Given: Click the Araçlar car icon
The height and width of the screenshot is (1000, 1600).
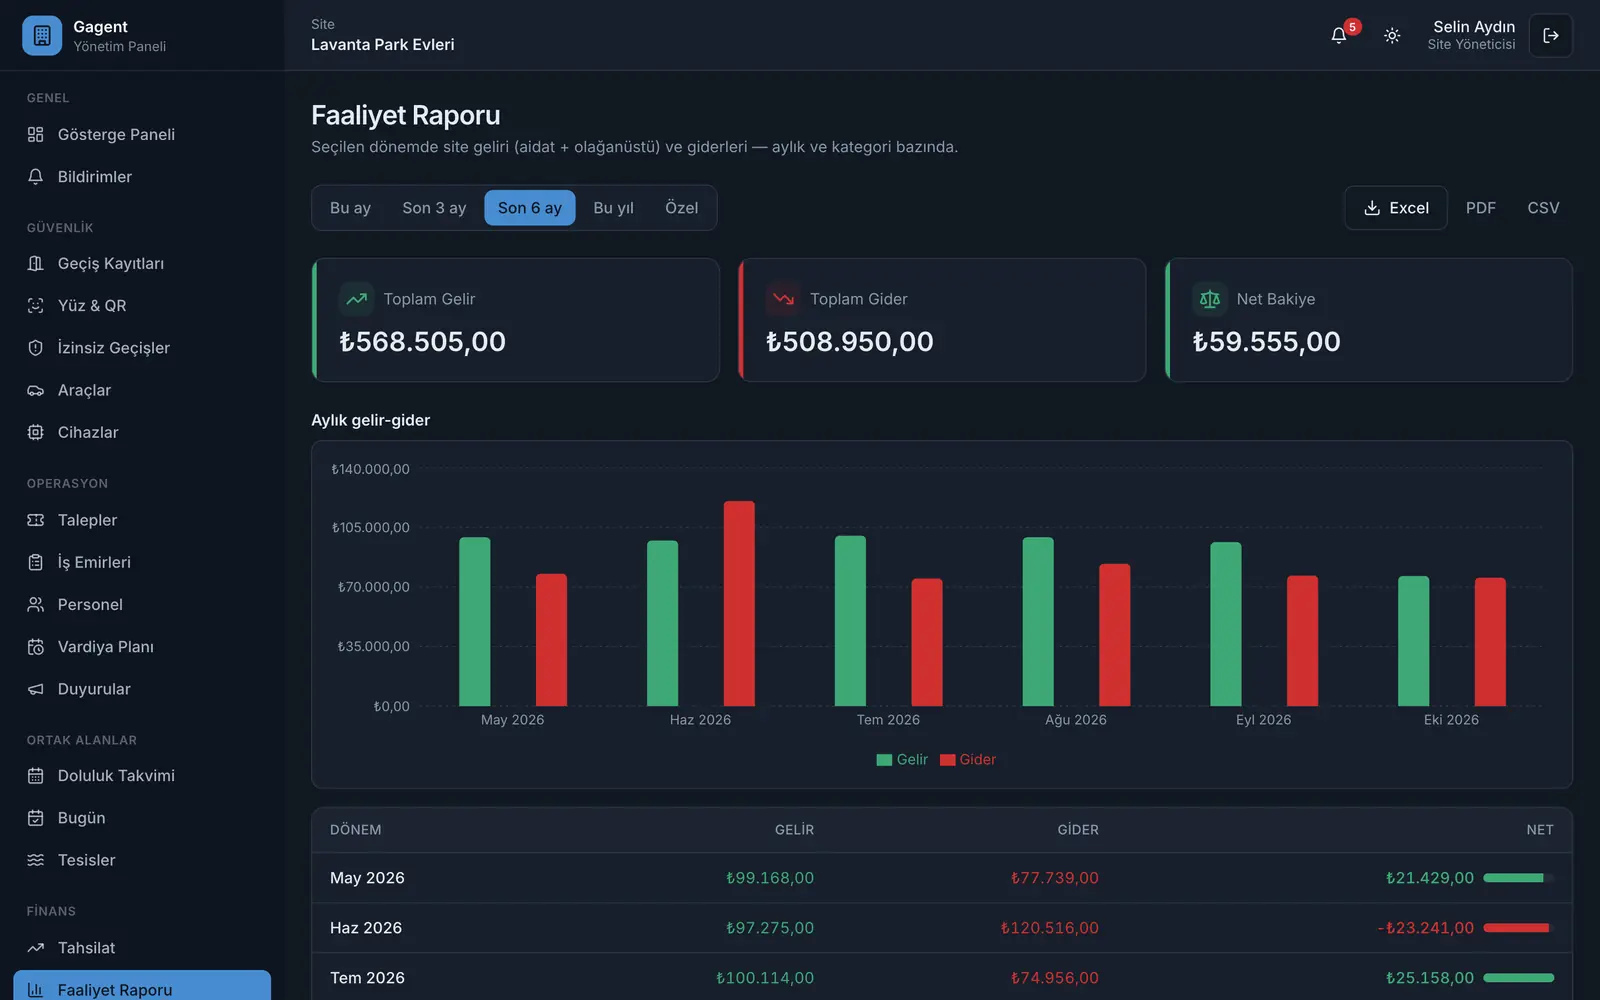Looking at the screenshot, I should (x=36, y=390).
